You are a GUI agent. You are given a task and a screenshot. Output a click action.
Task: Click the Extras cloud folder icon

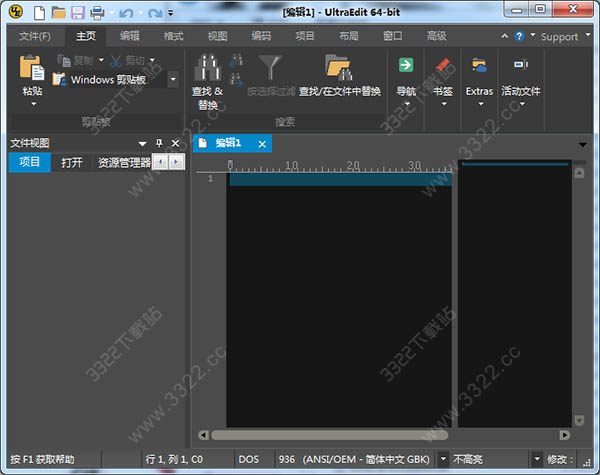click(x=479, y=65)
